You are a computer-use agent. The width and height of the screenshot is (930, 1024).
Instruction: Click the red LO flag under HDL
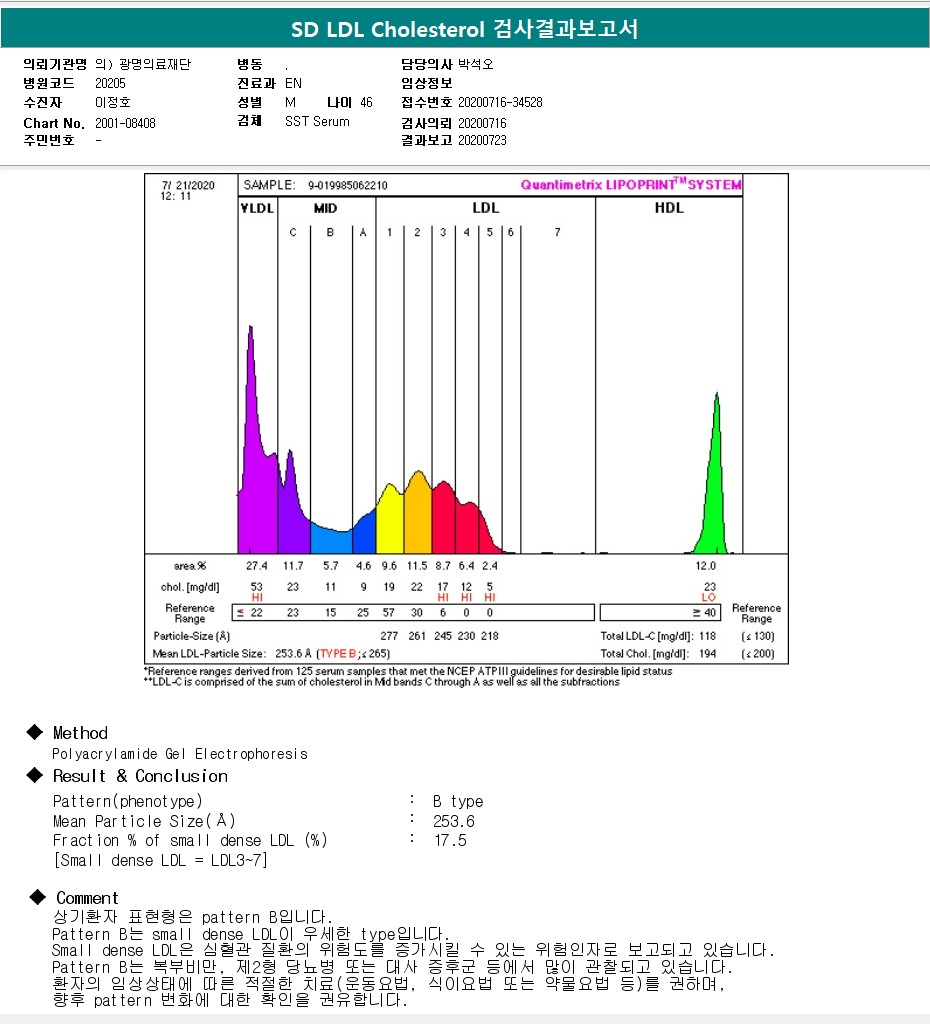(x=709, y=597)
